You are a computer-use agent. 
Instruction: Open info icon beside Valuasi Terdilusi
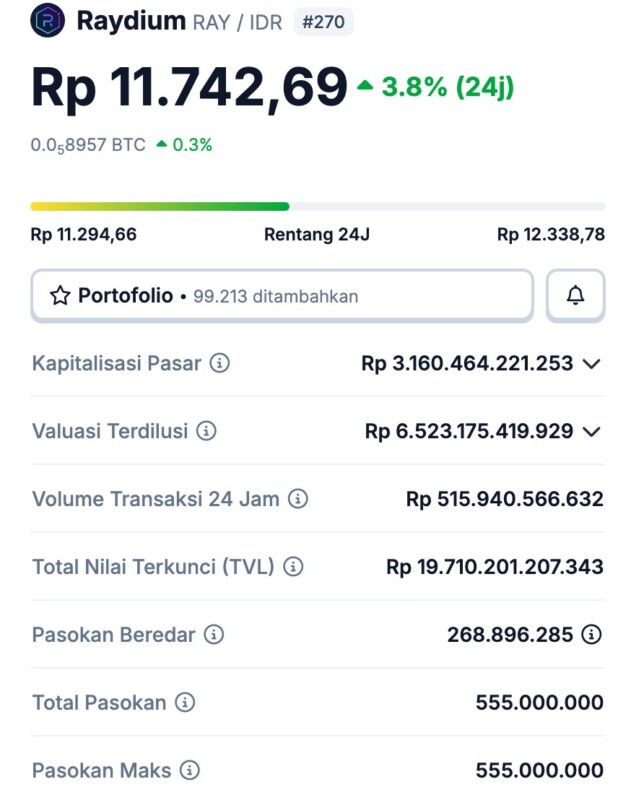(x=206, y=431)
